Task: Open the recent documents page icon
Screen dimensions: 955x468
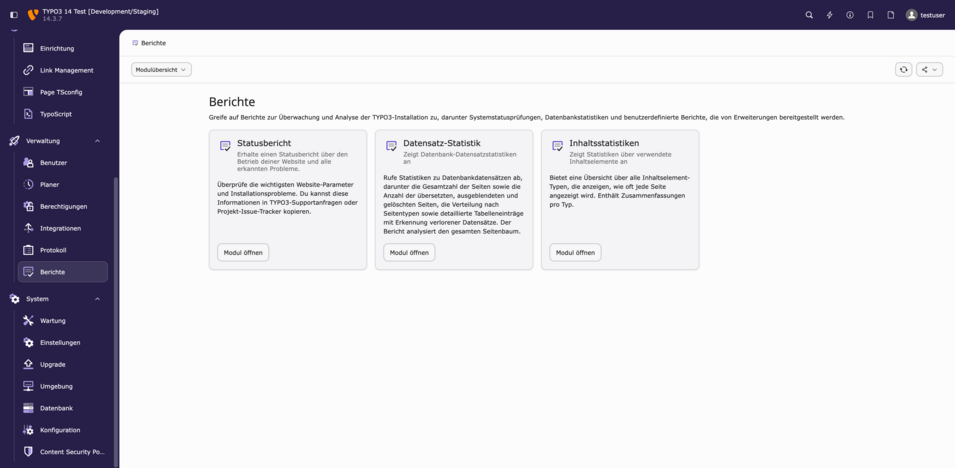Action: (890, 15)
